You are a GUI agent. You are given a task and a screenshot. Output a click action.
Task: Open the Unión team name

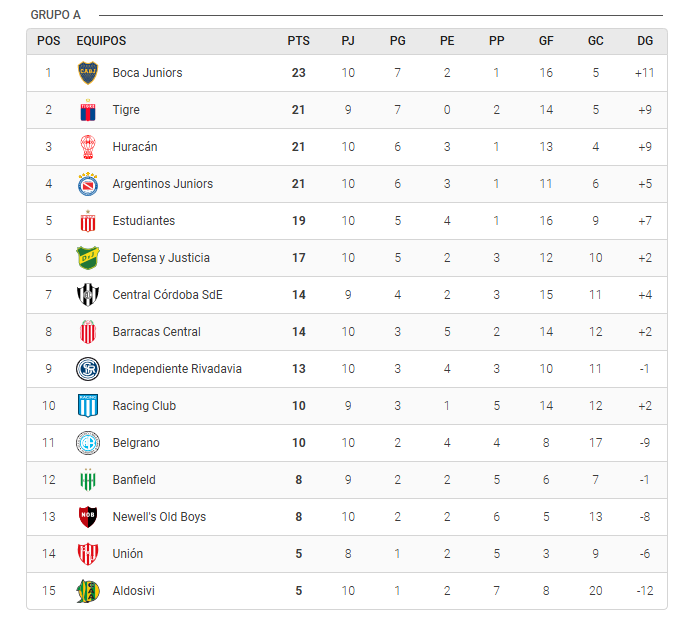pos(128,554)
